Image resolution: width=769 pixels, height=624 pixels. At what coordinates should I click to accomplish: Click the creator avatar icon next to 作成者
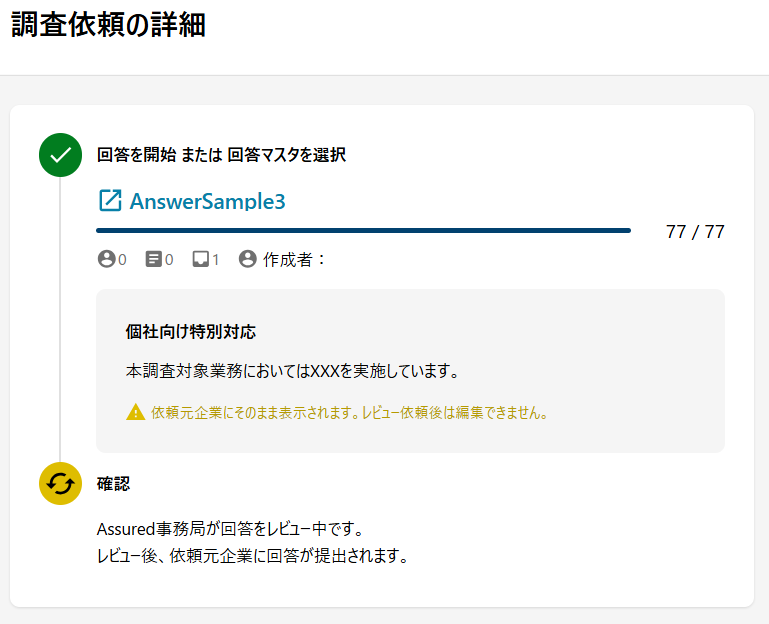(x=248, y=259)
